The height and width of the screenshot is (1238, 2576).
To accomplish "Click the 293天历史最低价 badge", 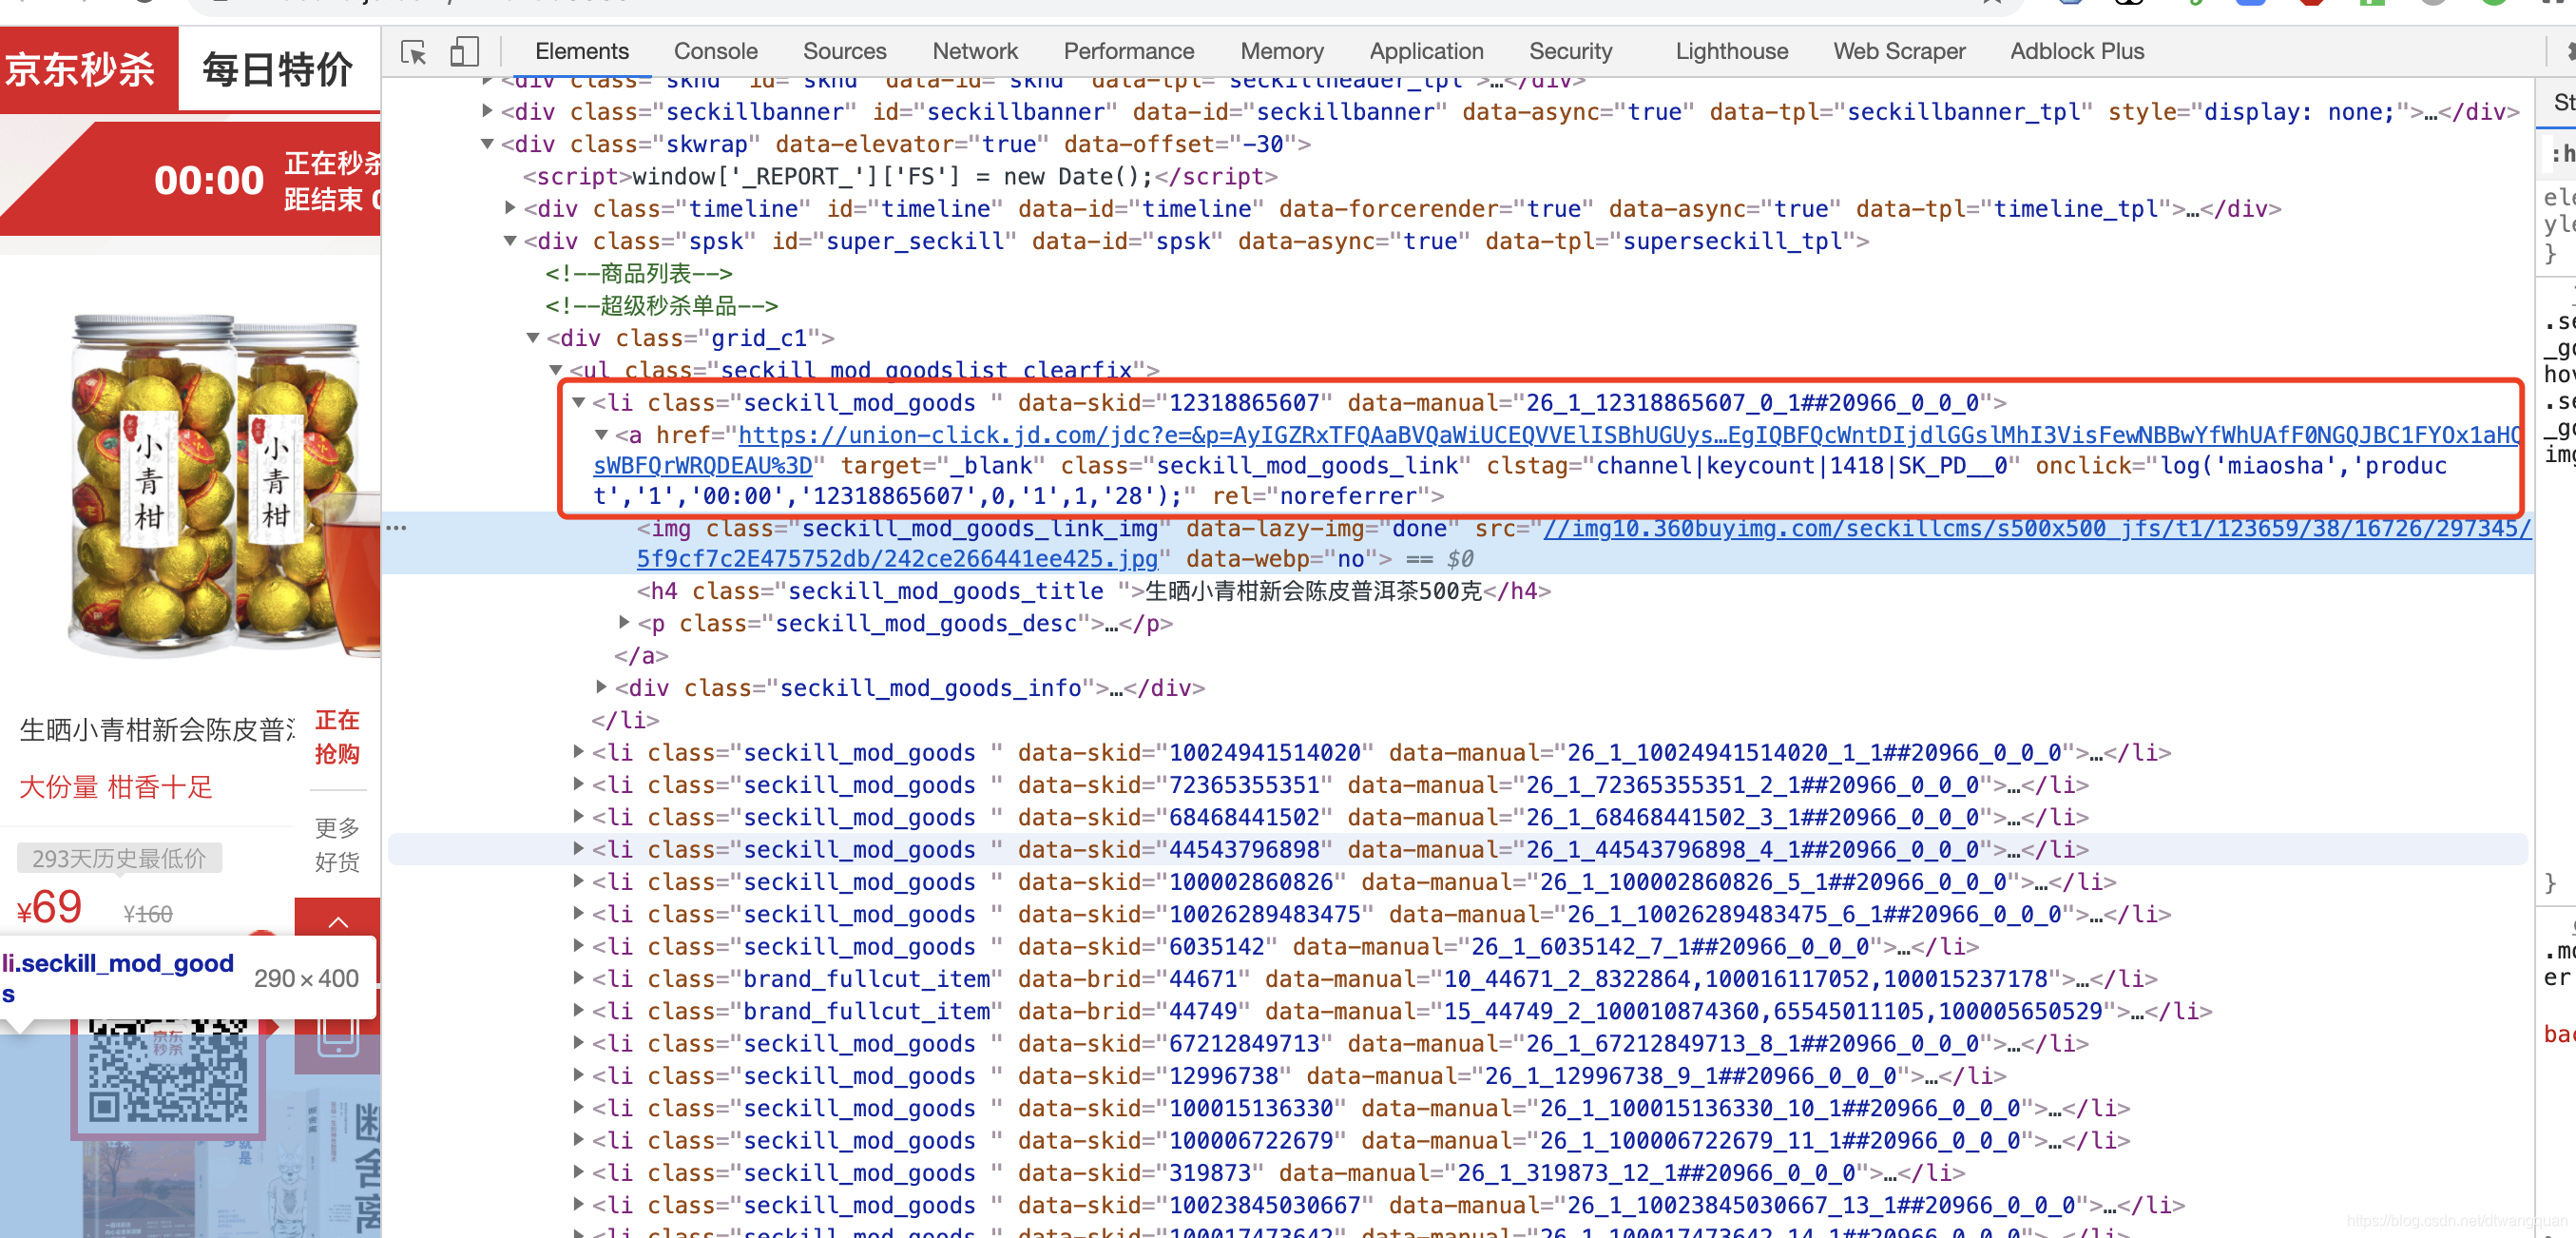I will tap(119, 858).
